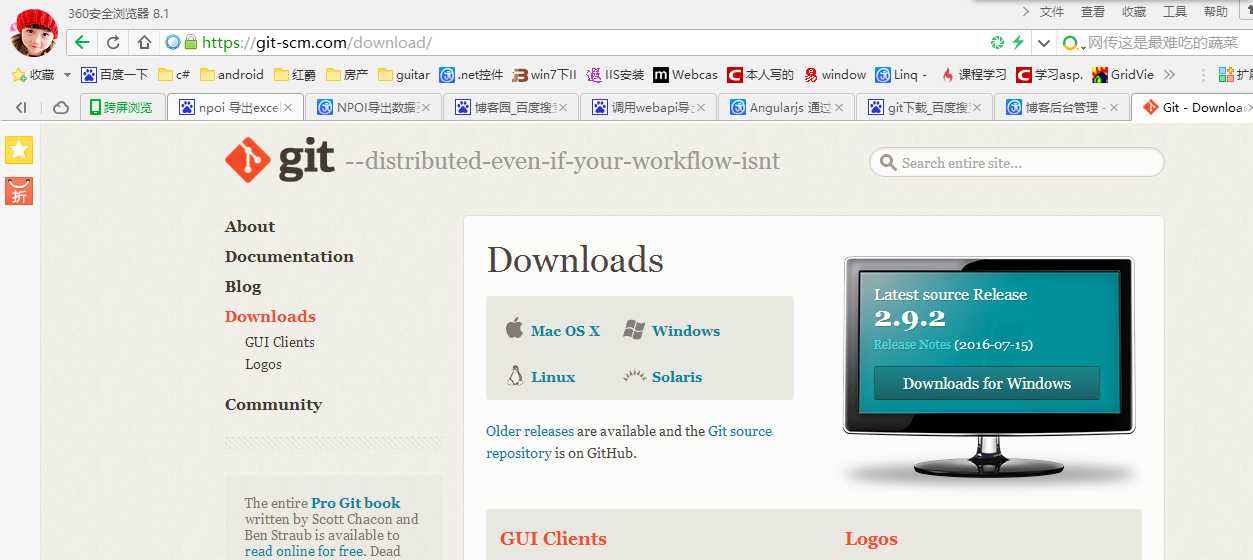The height and width of the screenshot is (560, 1253).
Task: Open the 工具 menu
Action: click(x=1175, y=12)
